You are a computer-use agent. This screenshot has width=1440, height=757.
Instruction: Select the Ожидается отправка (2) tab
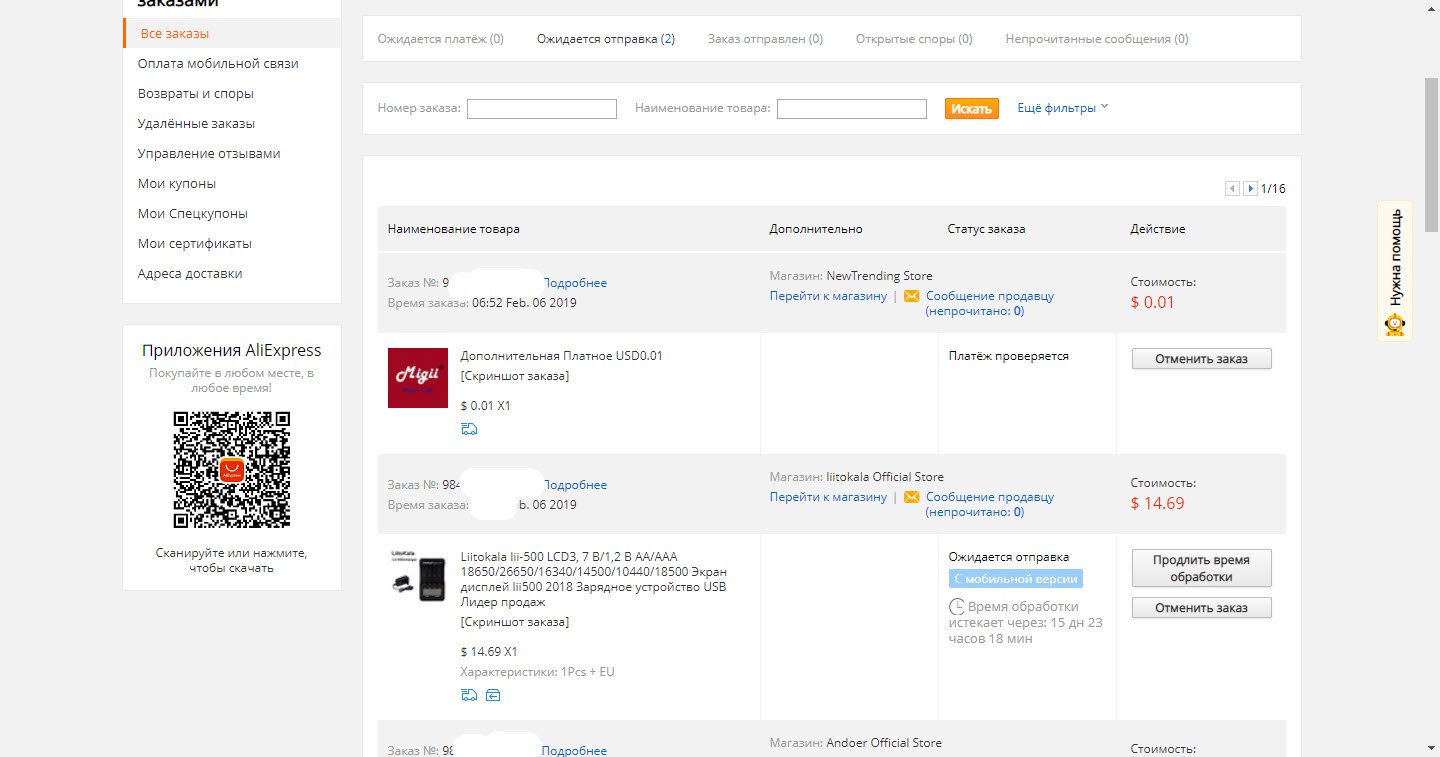(x=606, y=39)
